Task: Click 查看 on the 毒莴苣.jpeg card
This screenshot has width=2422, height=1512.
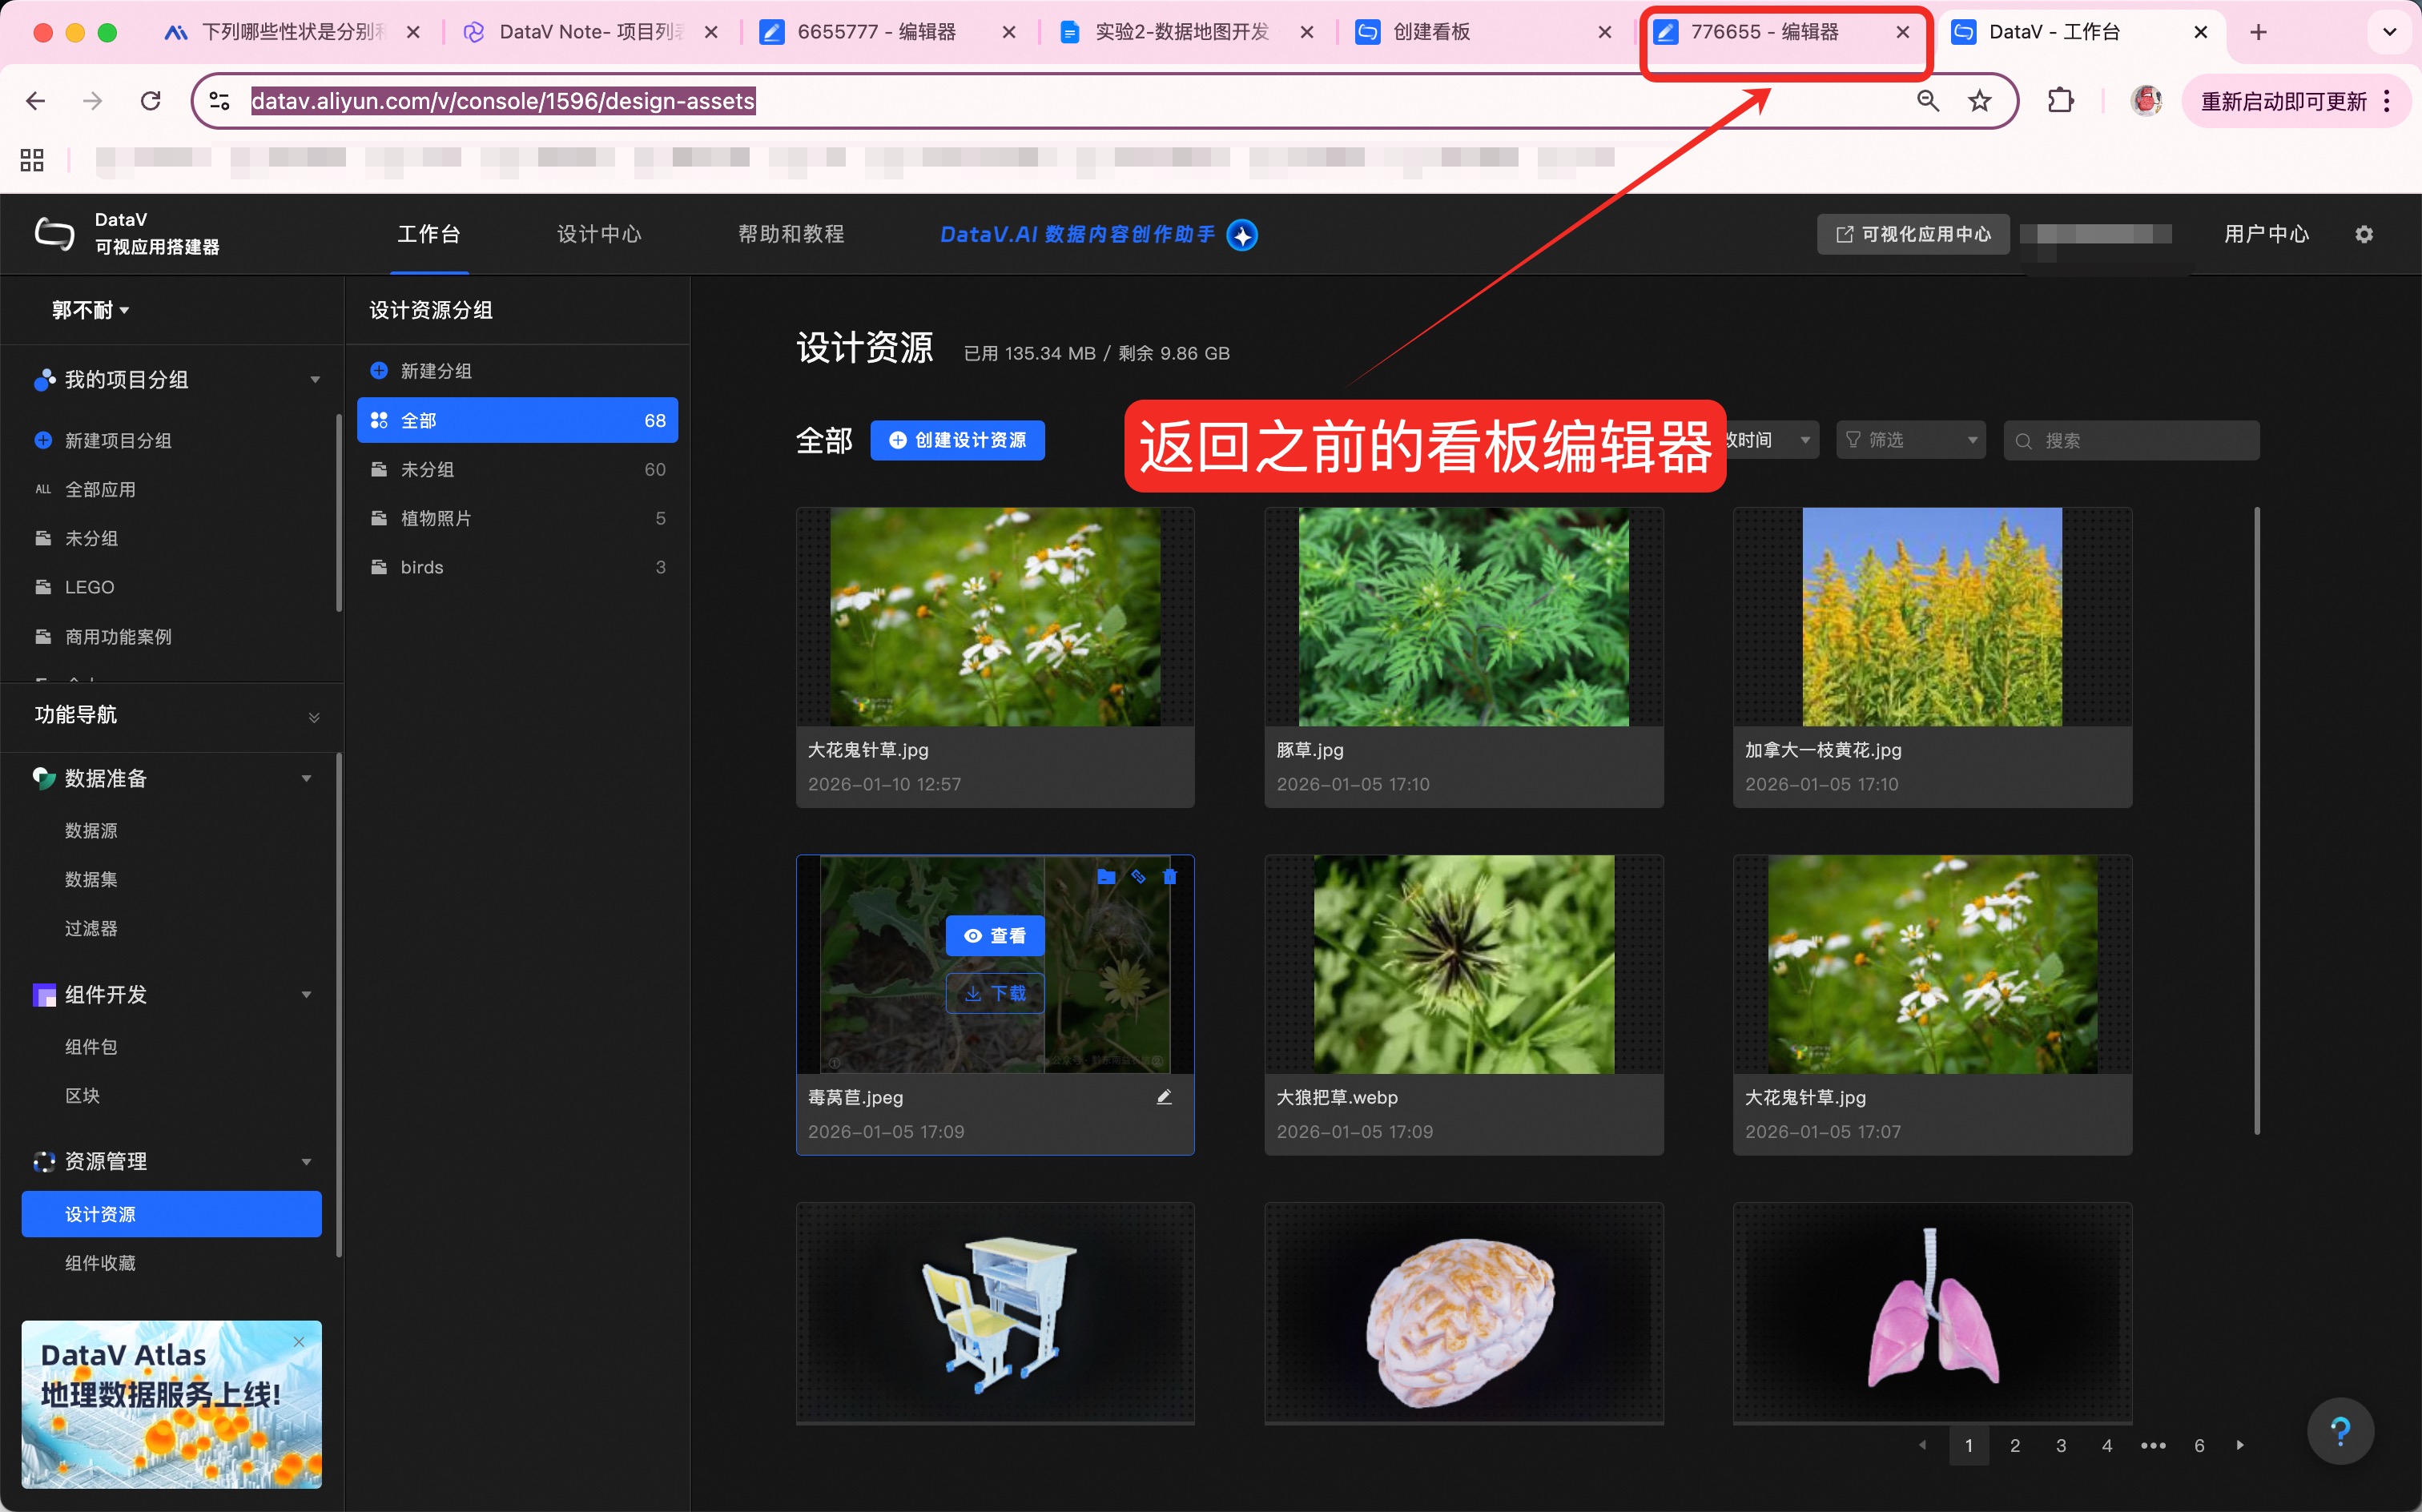Action: [x=994, y=936]
